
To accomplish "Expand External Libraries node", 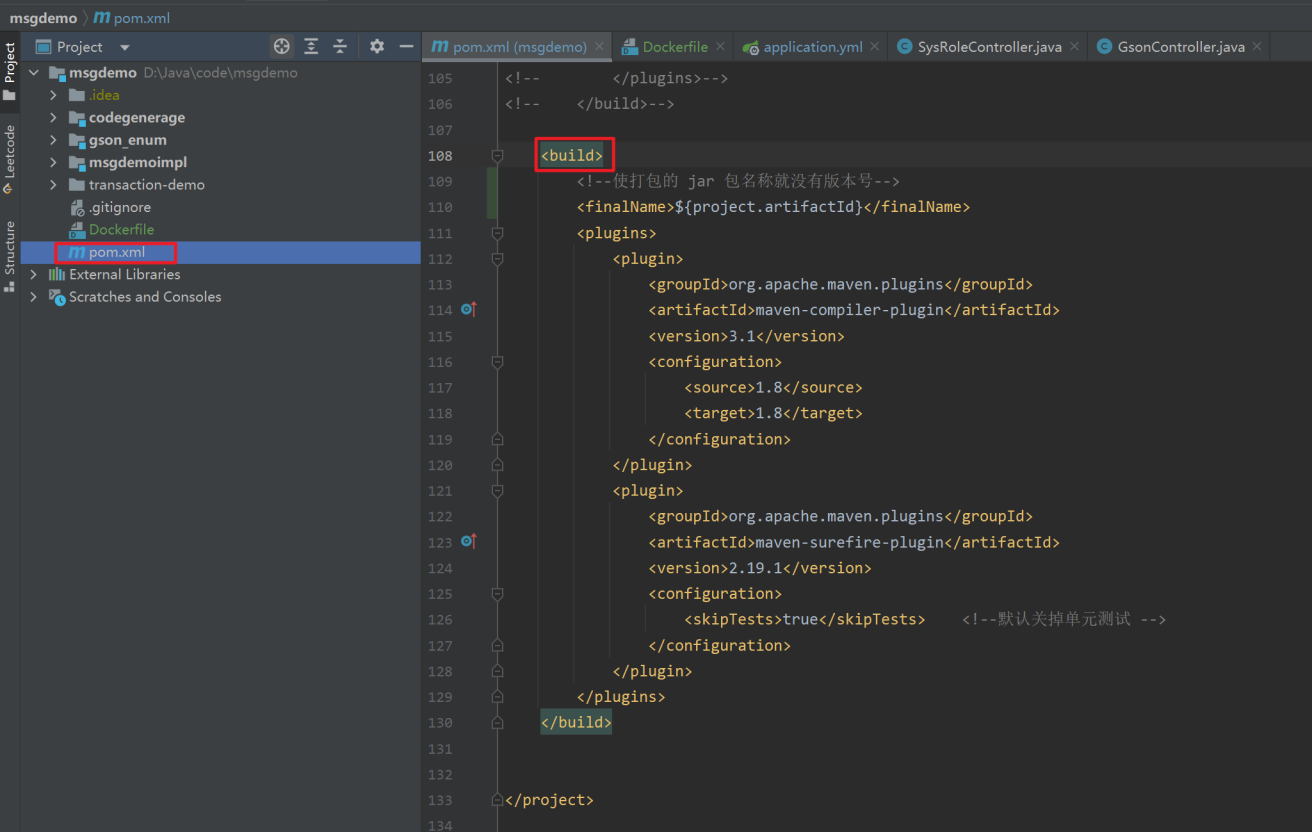I will [35, 274].
